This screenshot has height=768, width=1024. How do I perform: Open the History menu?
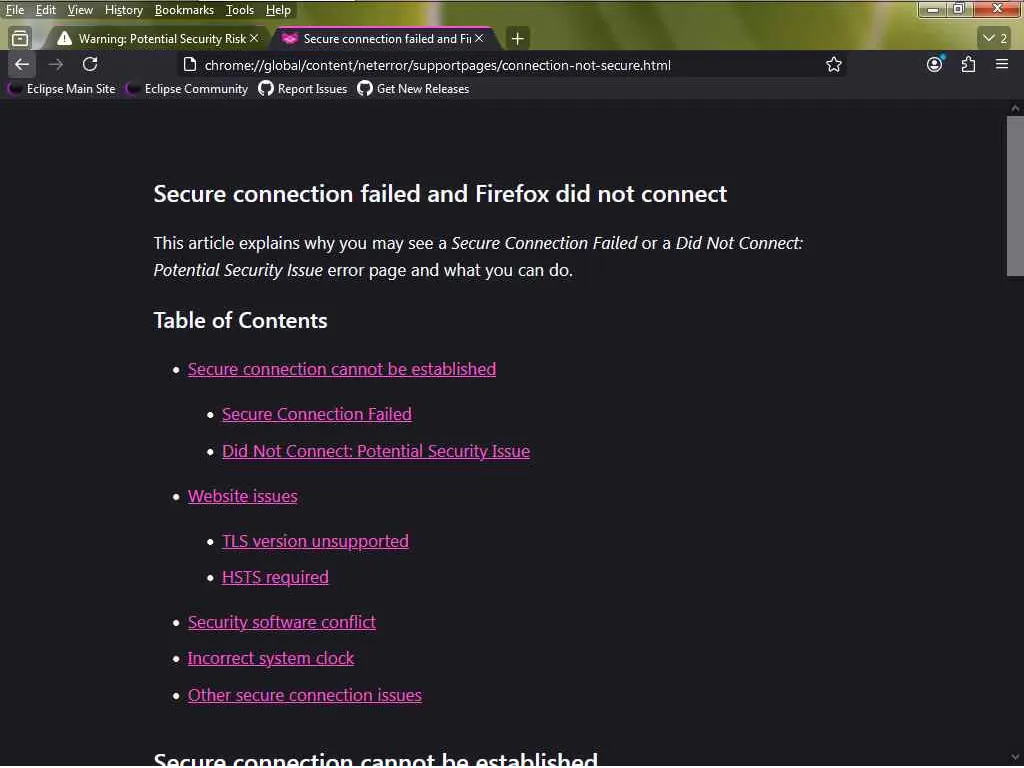click(x=123, y=10)
